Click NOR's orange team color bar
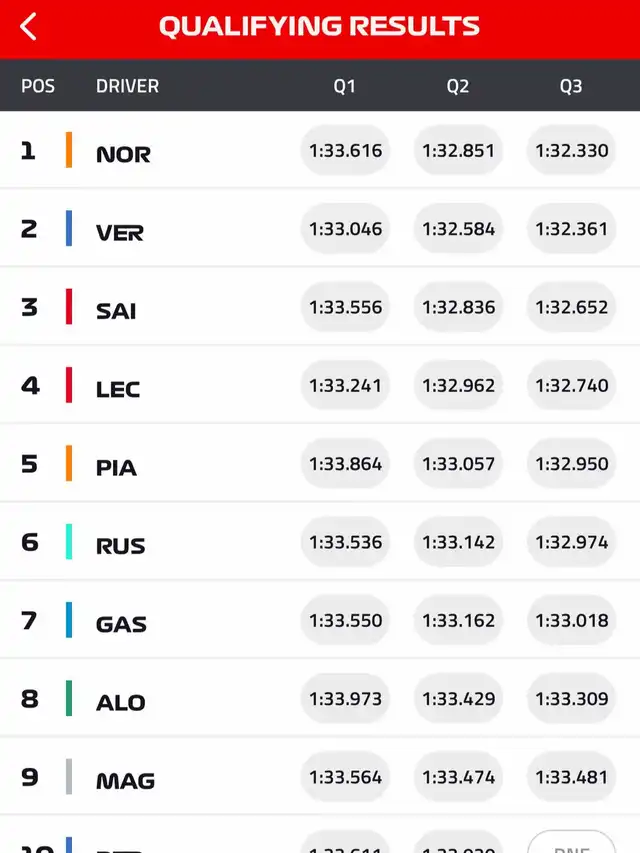This screenshot has width=640, height=853. click(x=69, y=150)
